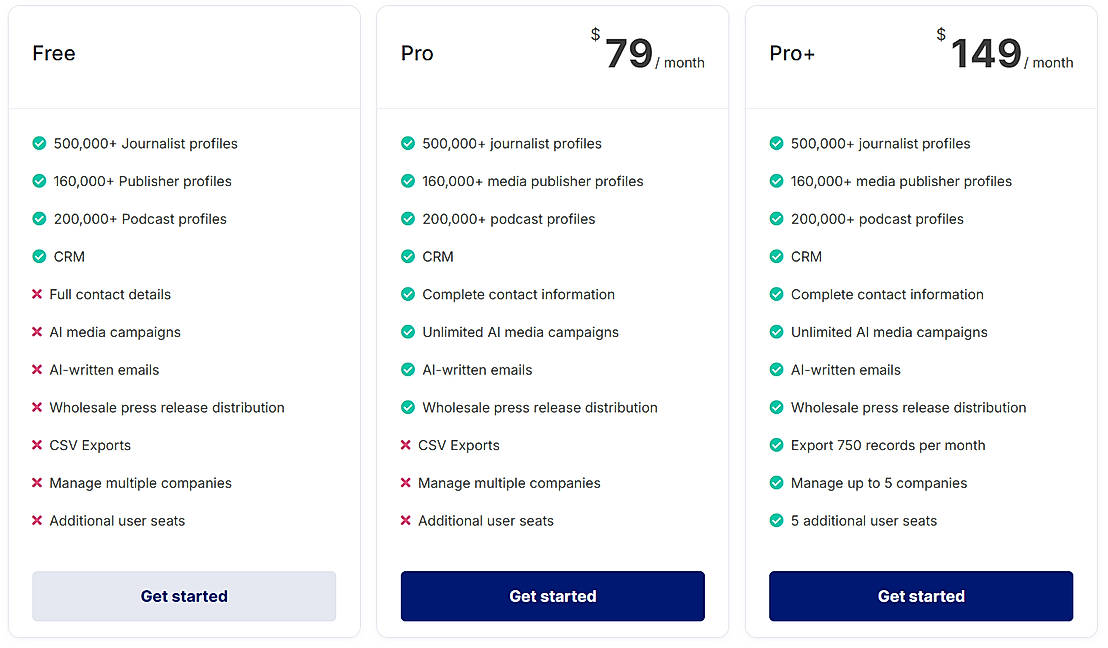Click green check beside 5 additional user seats
The width and height of the screenshot is (1108, 648).
(x=776, y=521)
